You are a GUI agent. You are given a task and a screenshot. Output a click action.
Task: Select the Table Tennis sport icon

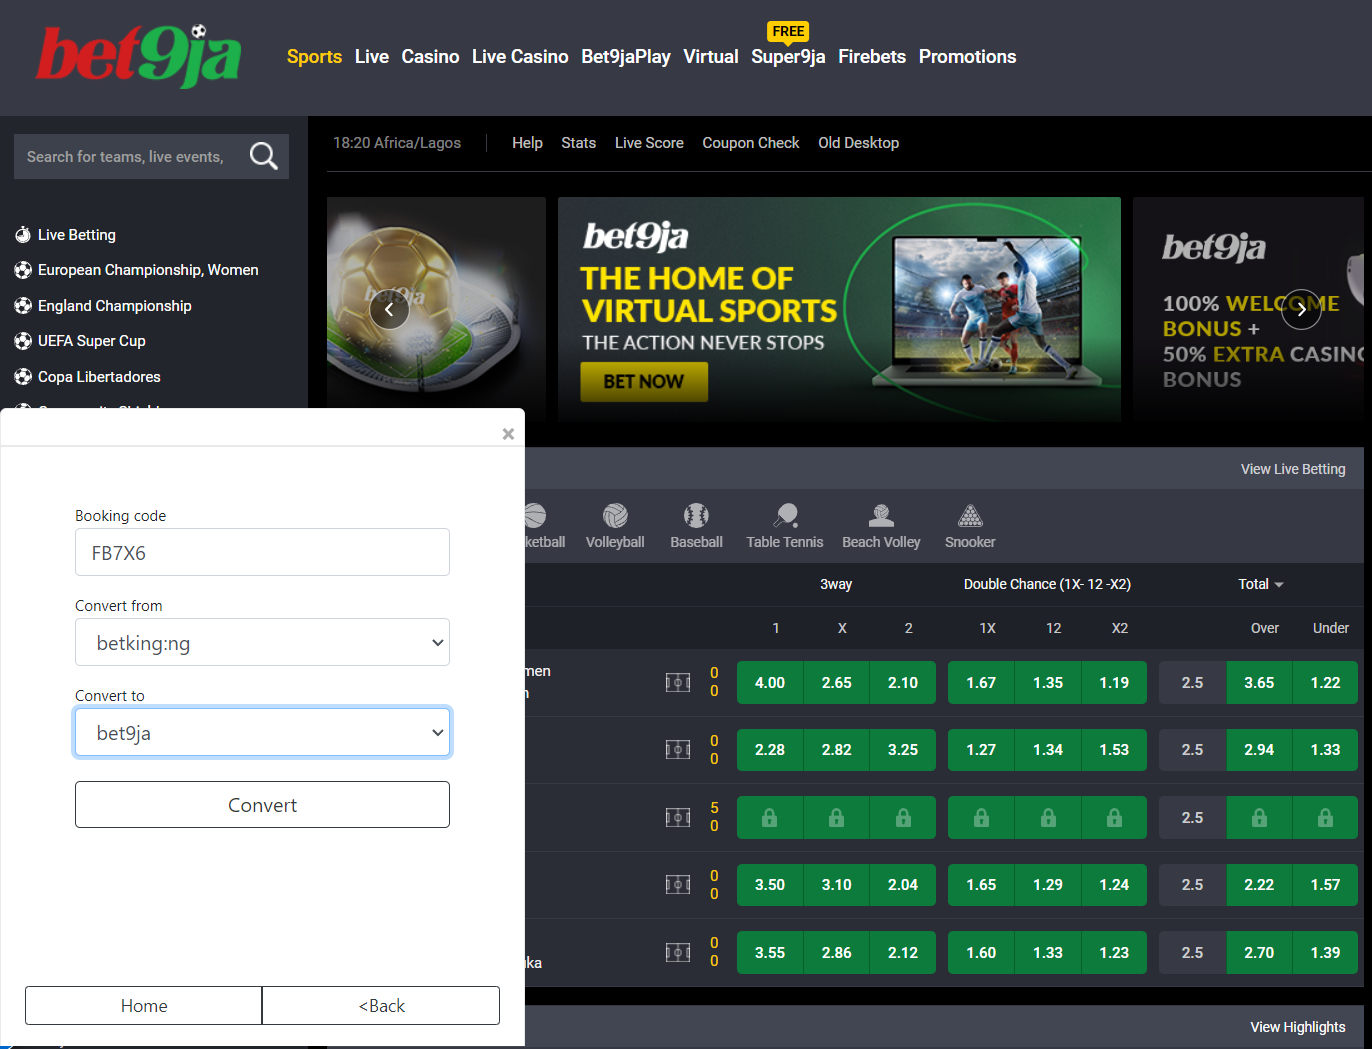coord(785,526)
